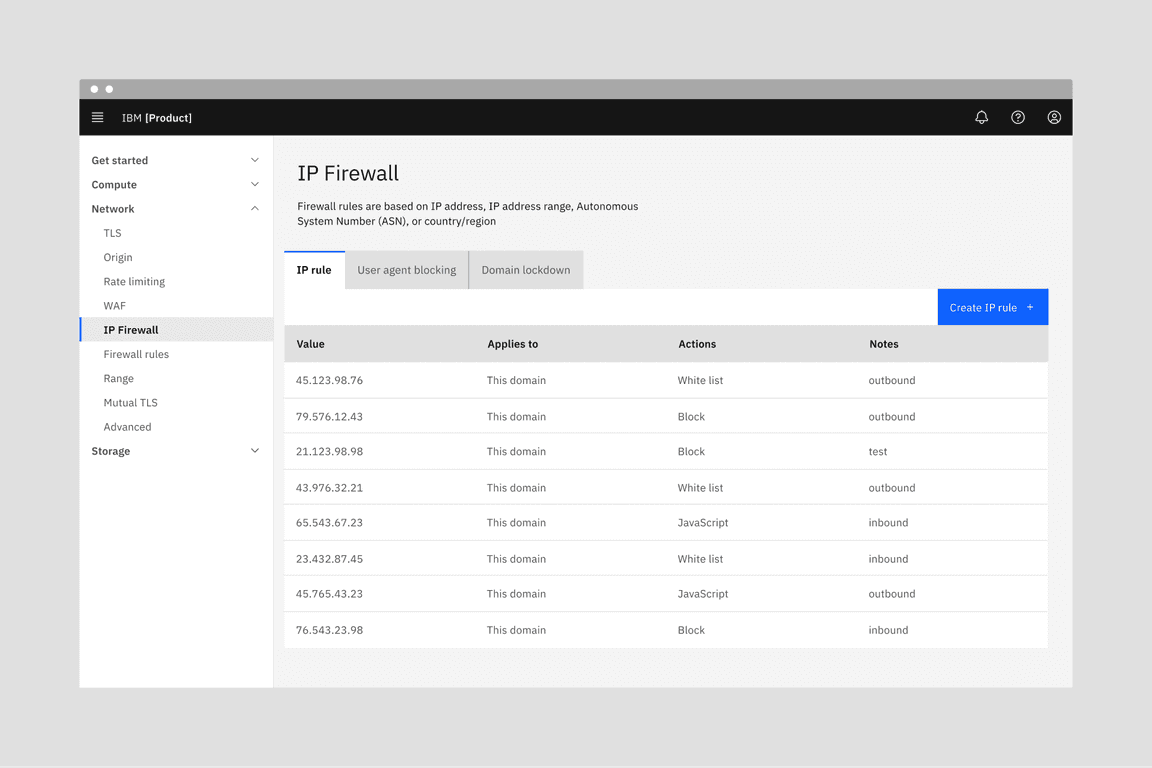Click the IBM [Product] header title
Viewport: 1152px width, 768px height.
pos(157,118)
